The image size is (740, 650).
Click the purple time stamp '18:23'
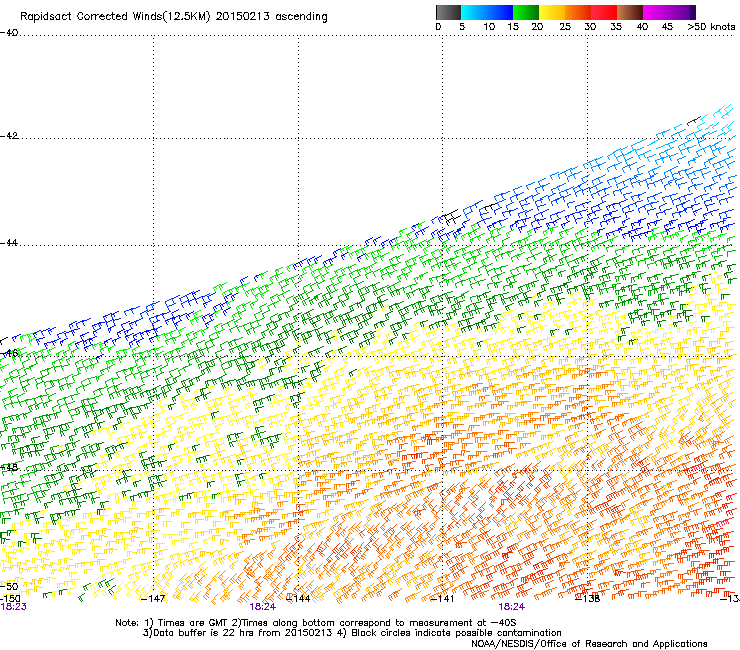tap(14, 607)
